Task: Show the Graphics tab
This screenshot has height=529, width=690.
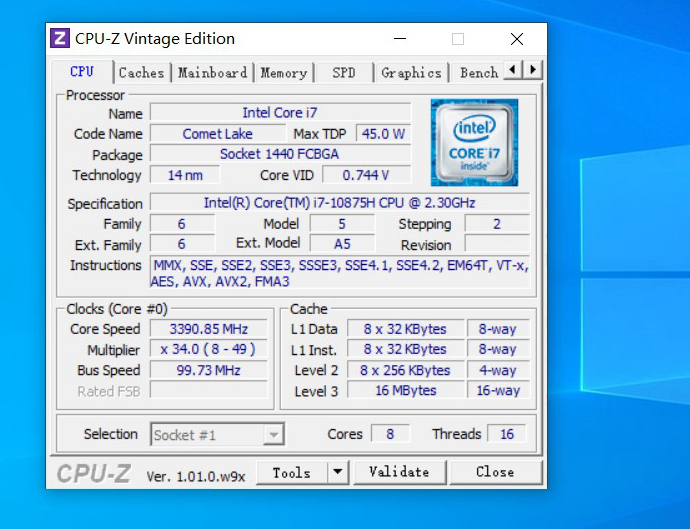Action: click(x=411, y=73)
